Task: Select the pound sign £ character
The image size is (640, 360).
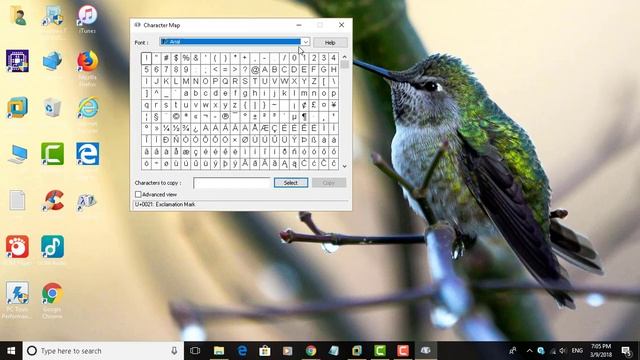Action: pyautogui.click(x=314, y=105)
